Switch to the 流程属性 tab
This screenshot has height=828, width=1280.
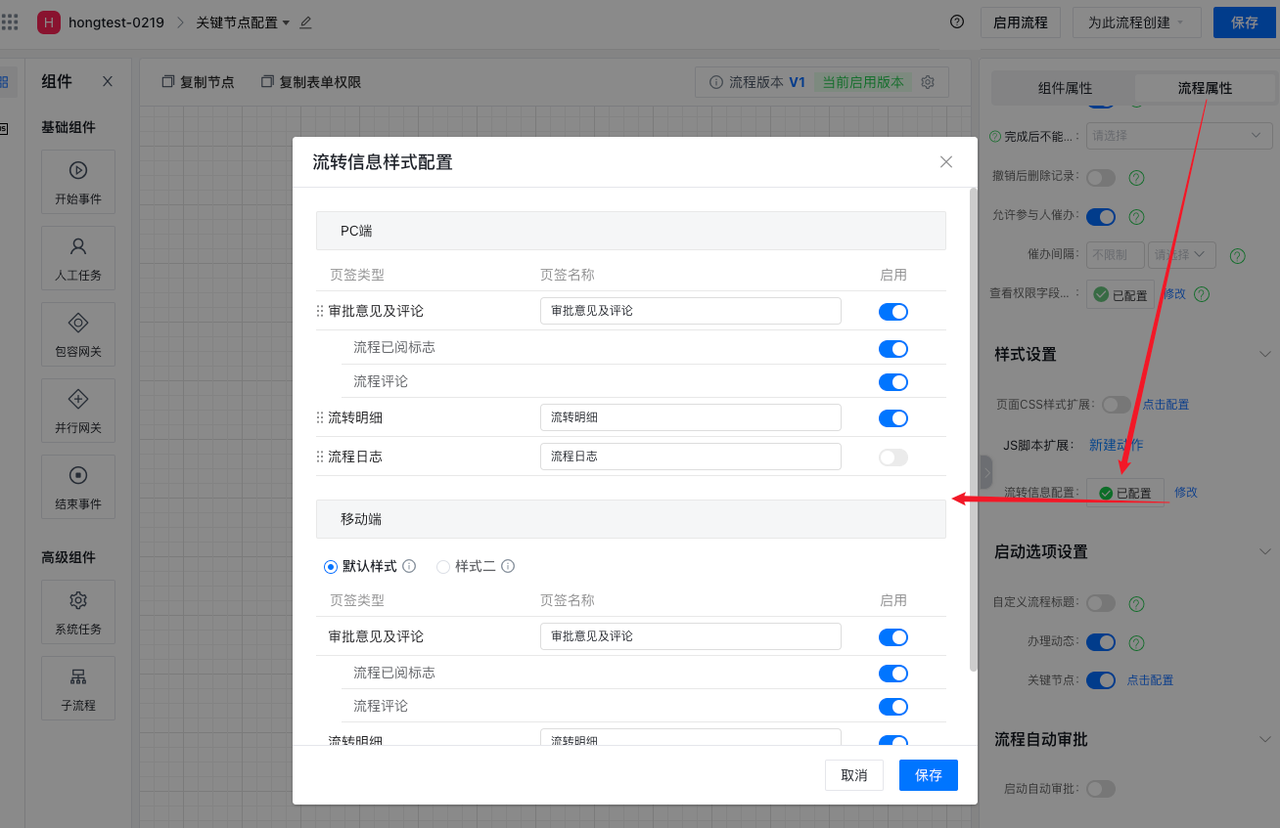1204,88
